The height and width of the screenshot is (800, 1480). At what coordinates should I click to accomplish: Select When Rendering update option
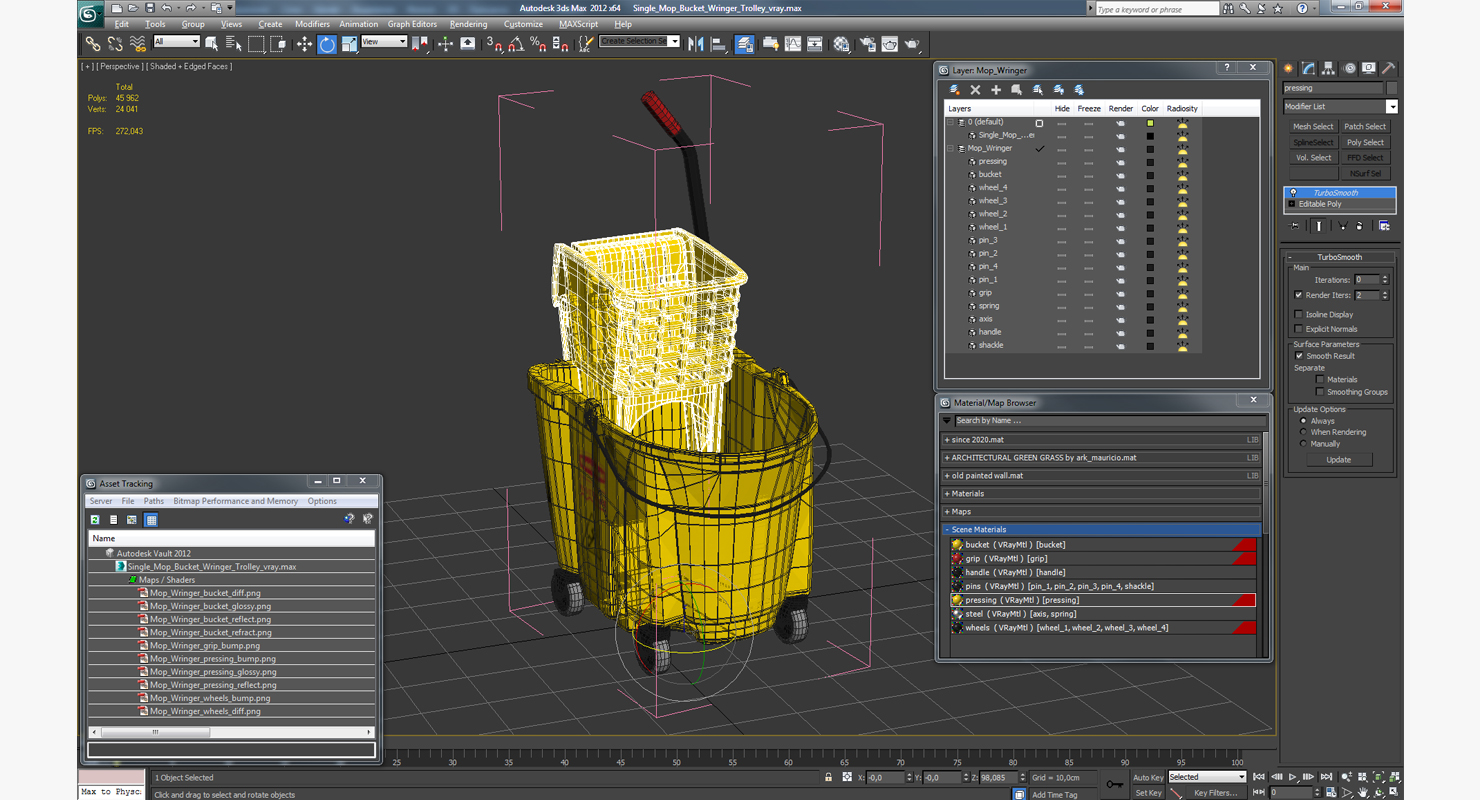[x=1303, y=432]
